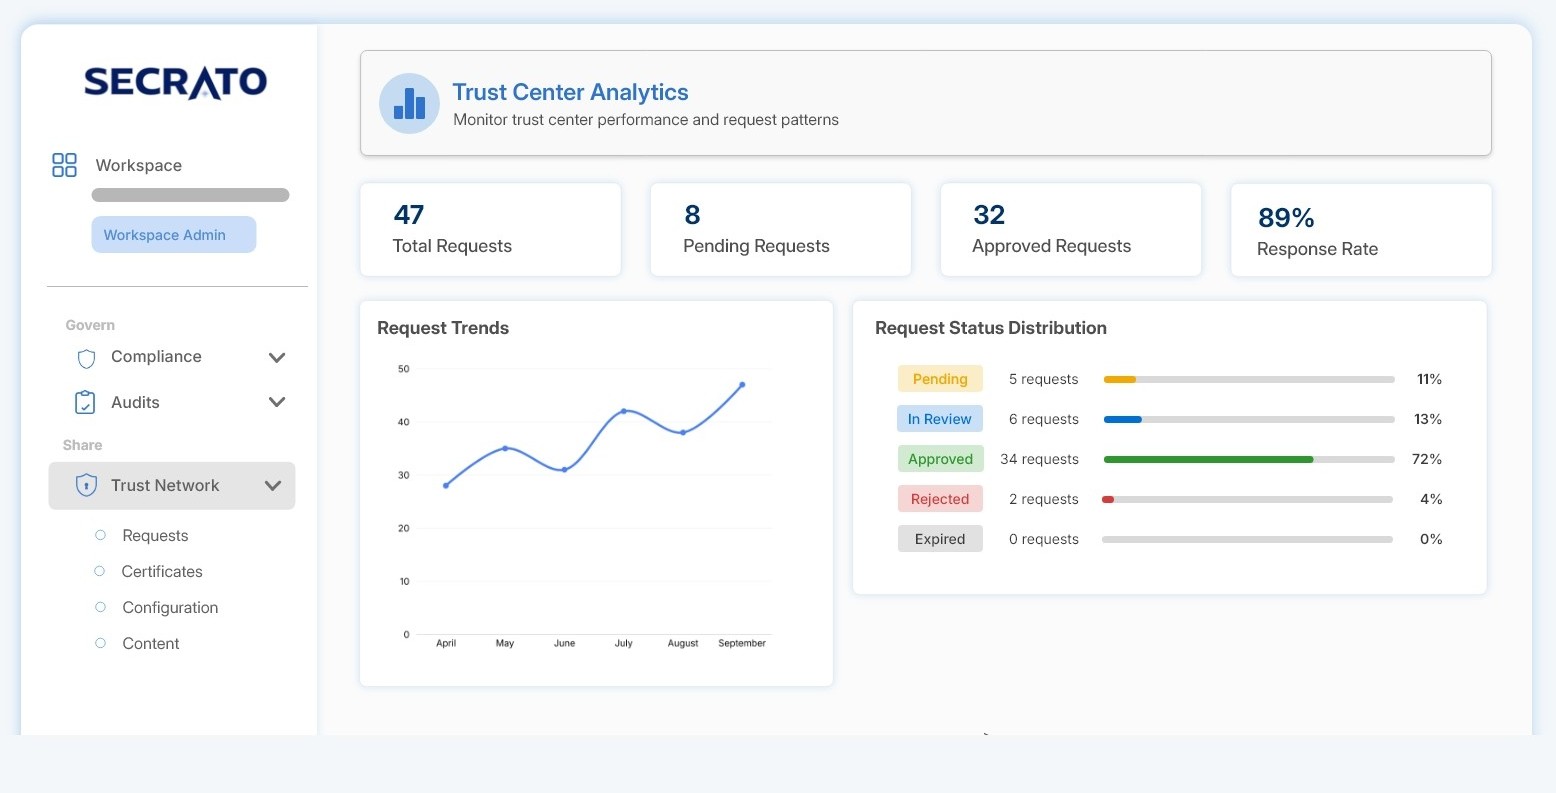Click the Trust Network shield icon
The width and height of the screenshot is (1556, 793).
point(86,485)
